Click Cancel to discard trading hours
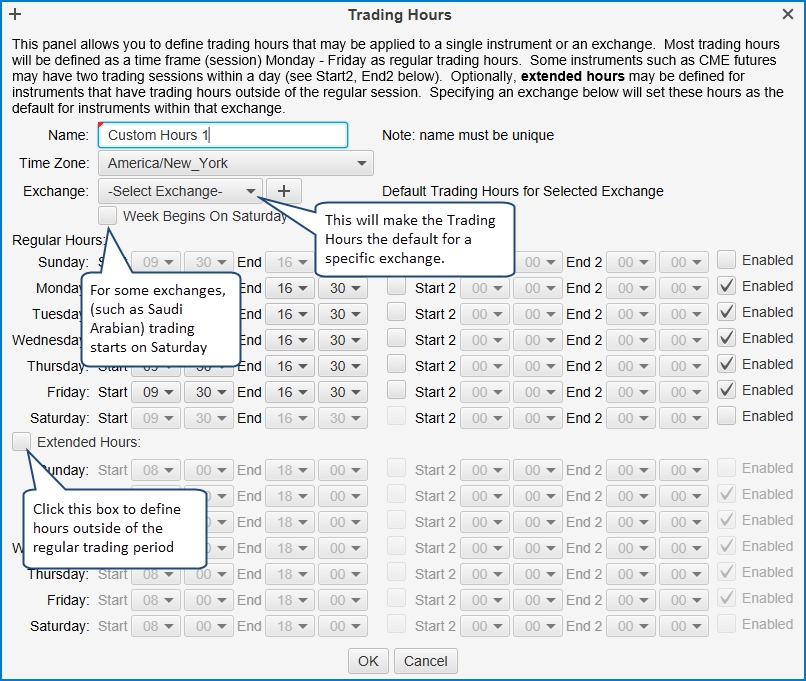806x681 pixels. 426,661
